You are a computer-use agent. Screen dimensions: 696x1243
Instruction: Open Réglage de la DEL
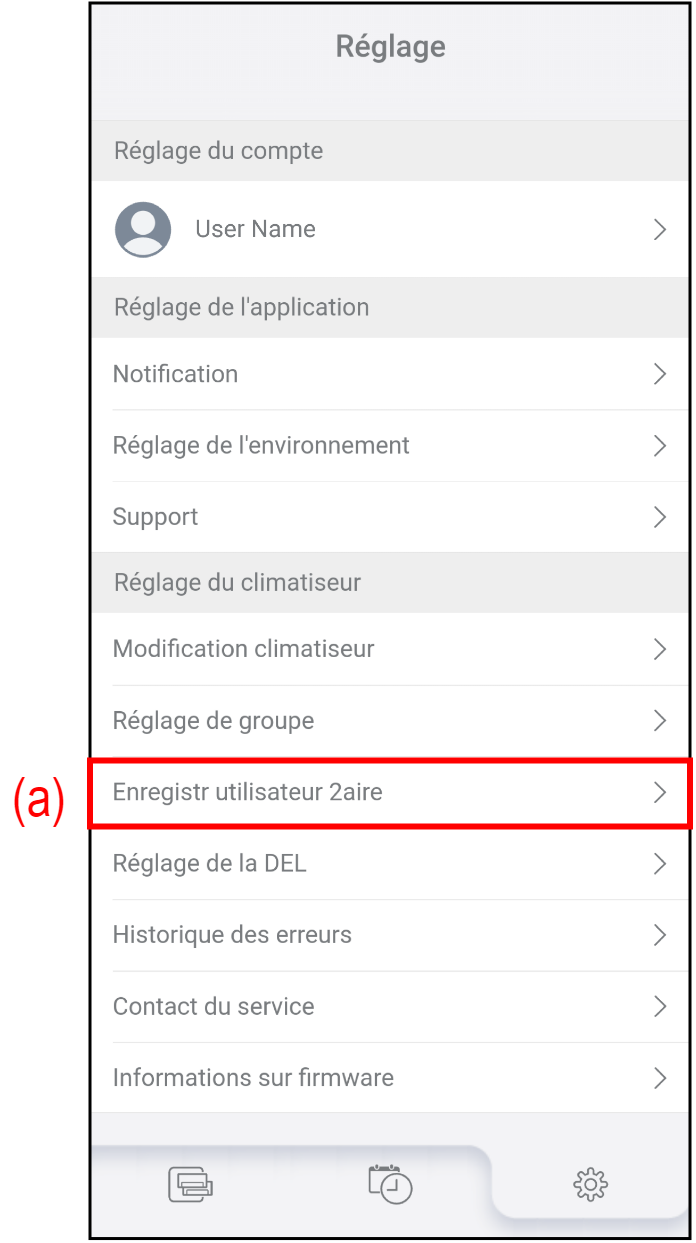[209, 863]
